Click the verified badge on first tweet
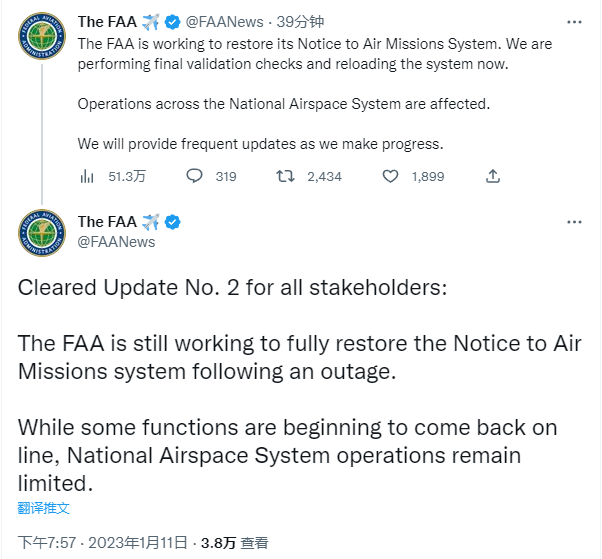 point(173,22)
